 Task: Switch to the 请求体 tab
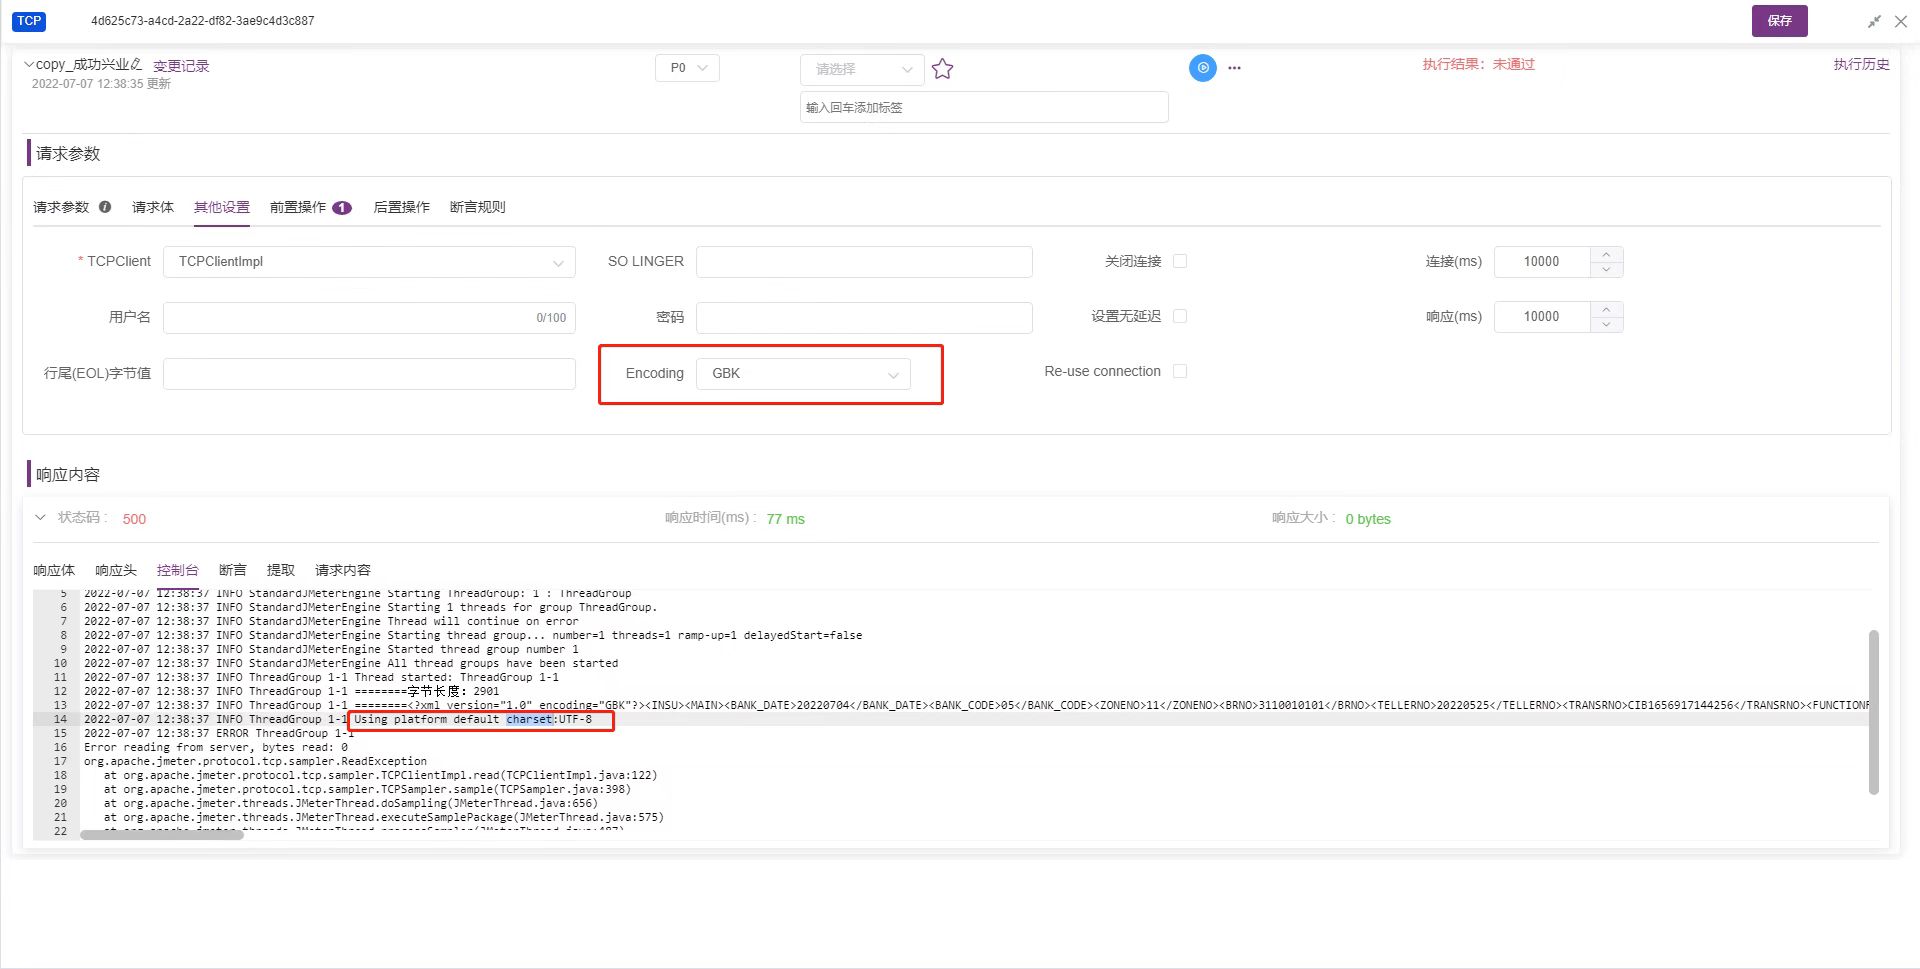[x=153, y=207]
